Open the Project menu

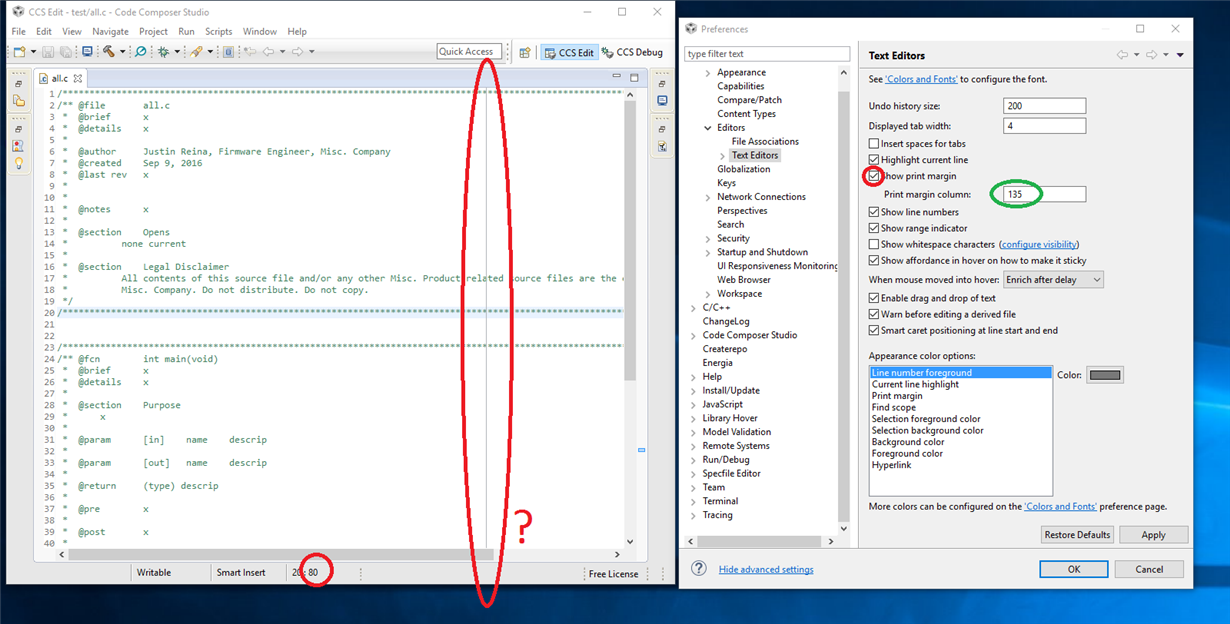(x=153, y=31)
